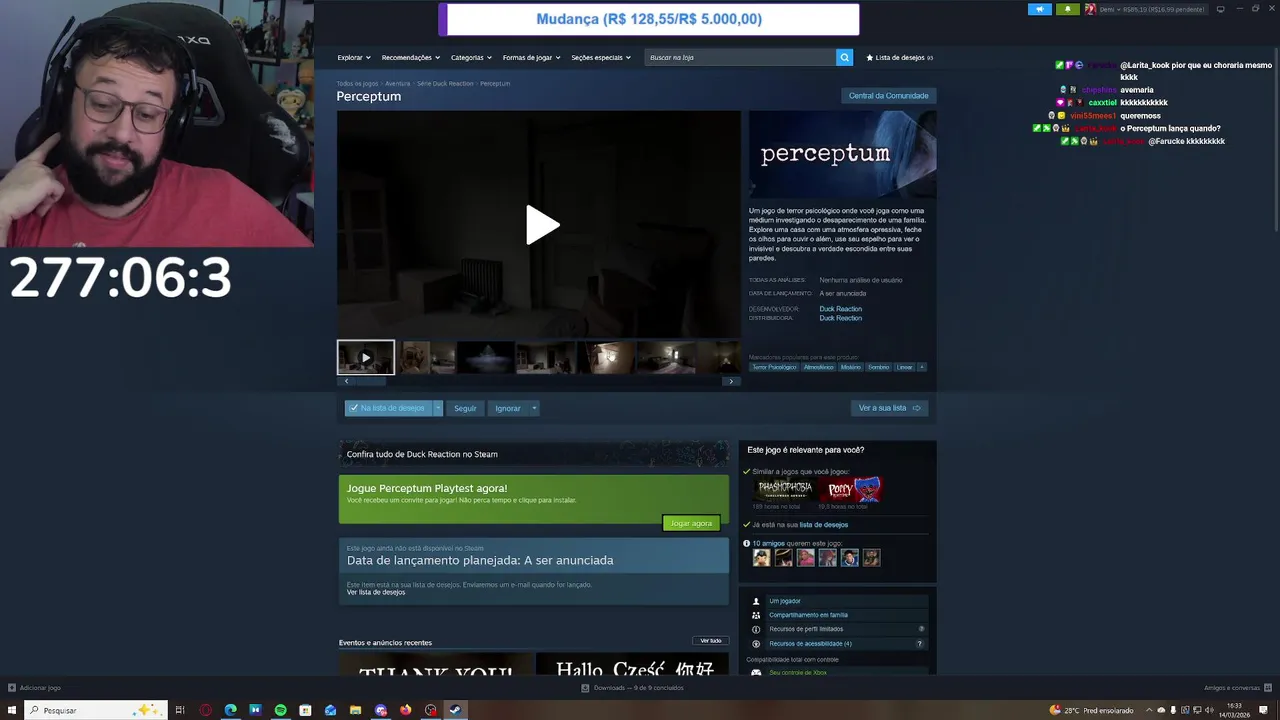Expand the Recomendações menu
This screenshot has height=720, width=1280.
tap(411, 58)
